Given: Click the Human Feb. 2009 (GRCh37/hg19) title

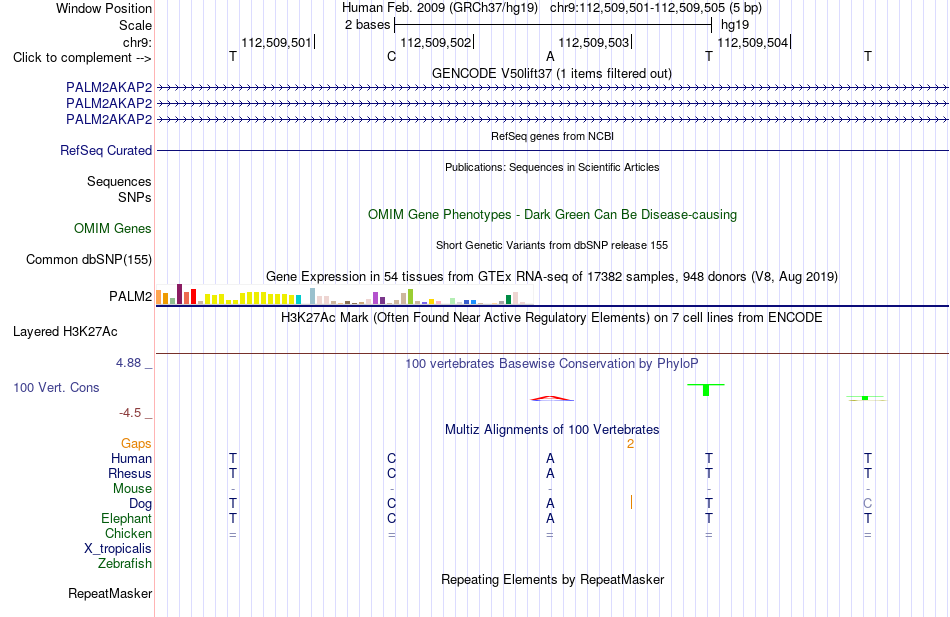Looking at the screenshot, I should 440,8.
